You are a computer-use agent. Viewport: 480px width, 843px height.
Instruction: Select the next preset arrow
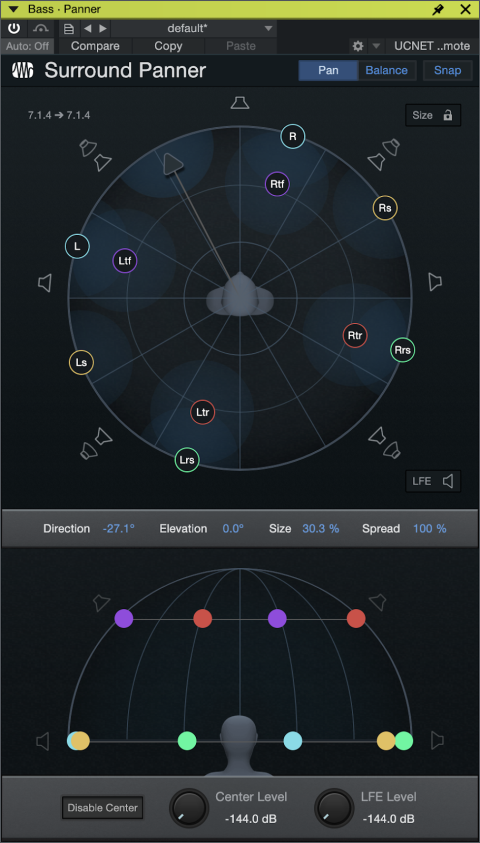coord(103,28)
